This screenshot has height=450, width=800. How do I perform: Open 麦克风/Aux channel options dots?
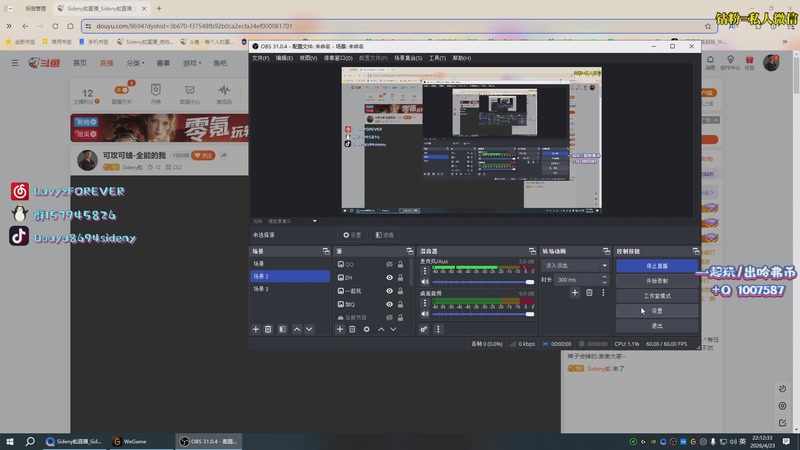click(424, 271)
